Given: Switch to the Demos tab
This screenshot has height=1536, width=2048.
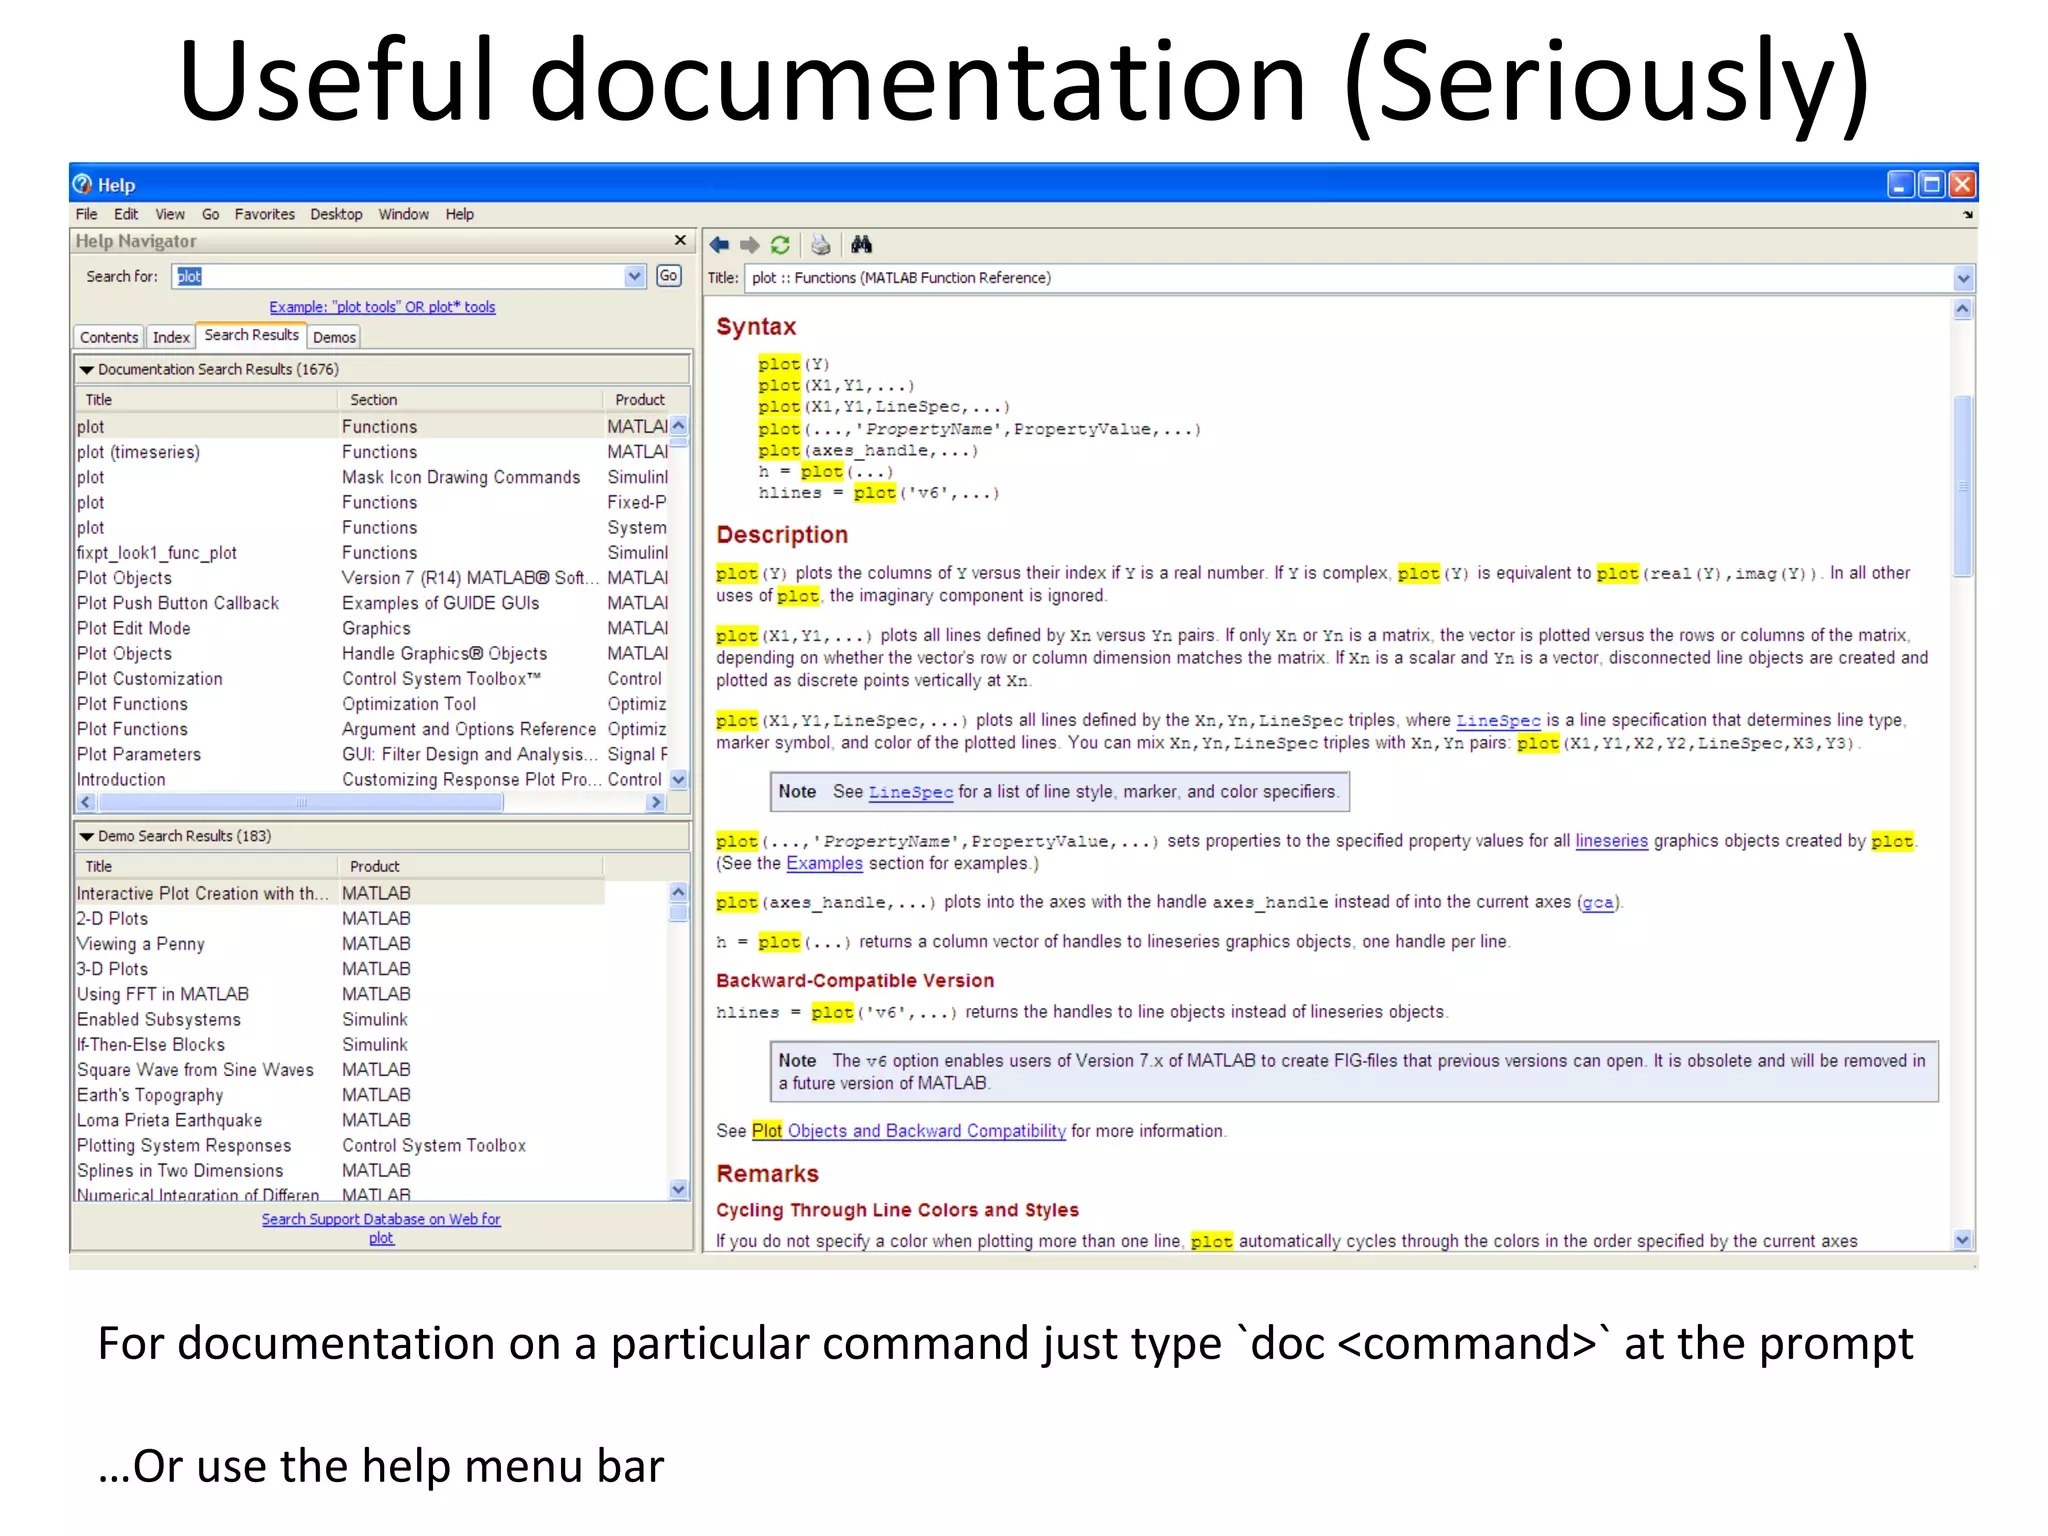Looking at the screenshot, I should pyautogui.click(x=334, y=338).
